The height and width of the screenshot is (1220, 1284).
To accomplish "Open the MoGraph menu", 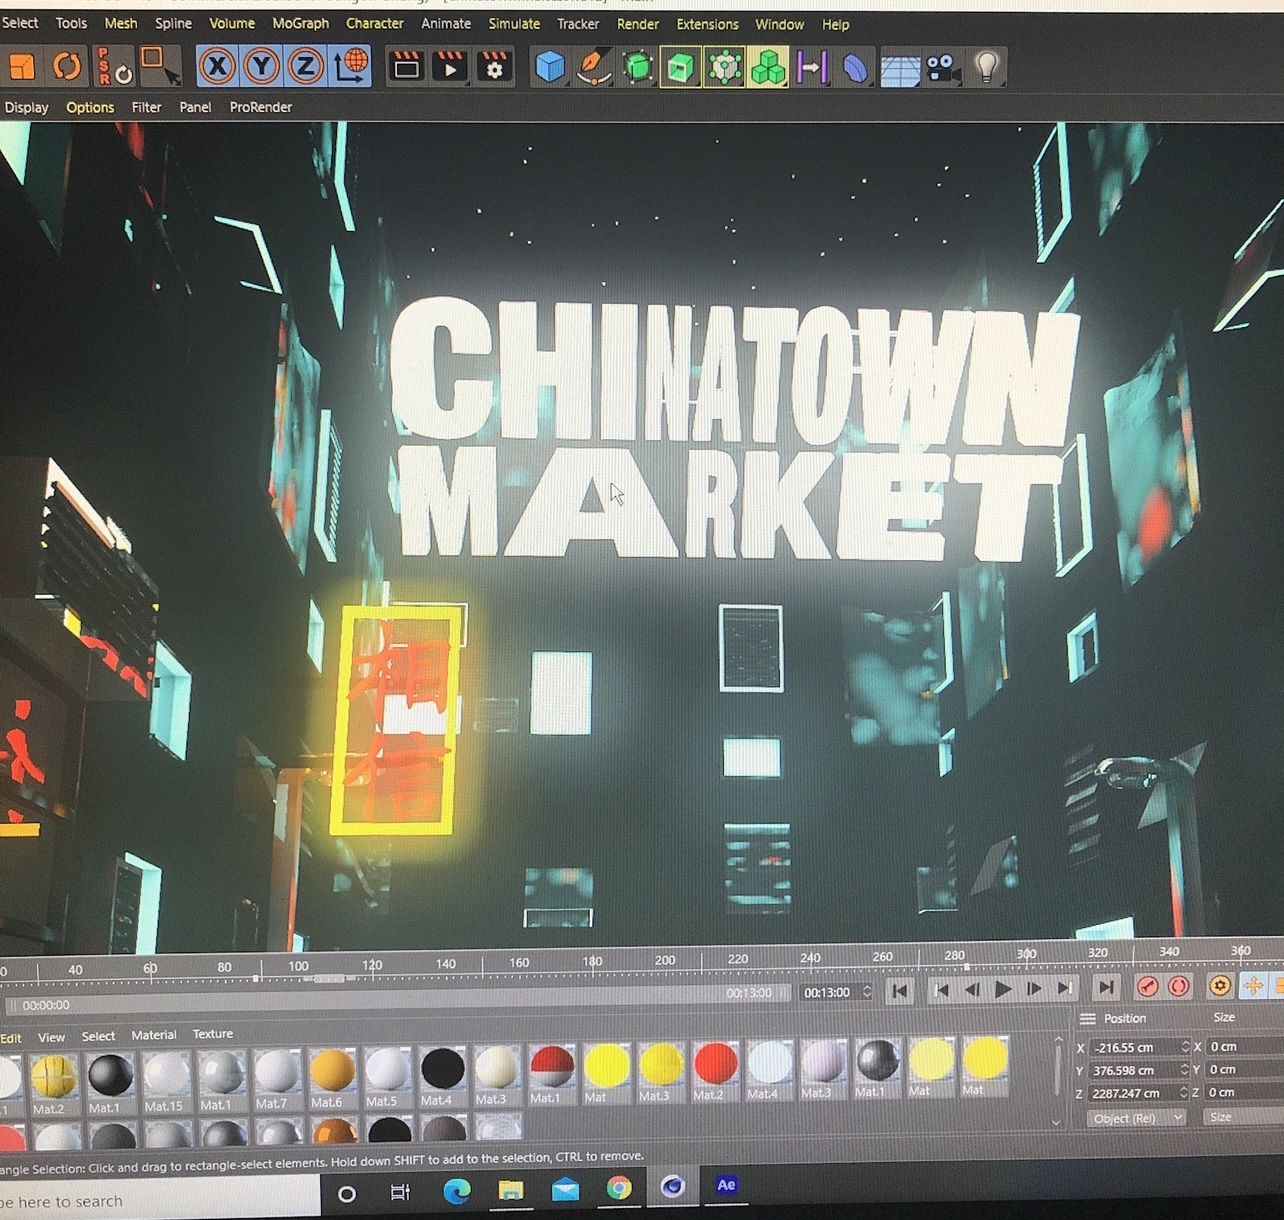I will [x=300, y=23].
